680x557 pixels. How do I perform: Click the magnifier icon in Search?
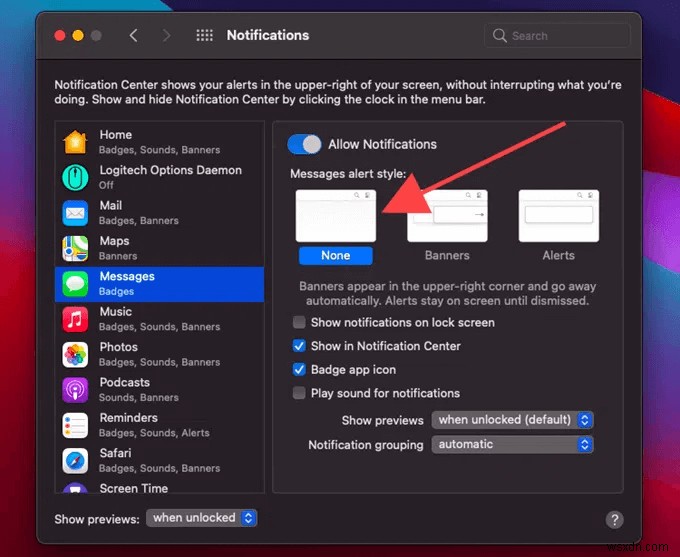500,36
